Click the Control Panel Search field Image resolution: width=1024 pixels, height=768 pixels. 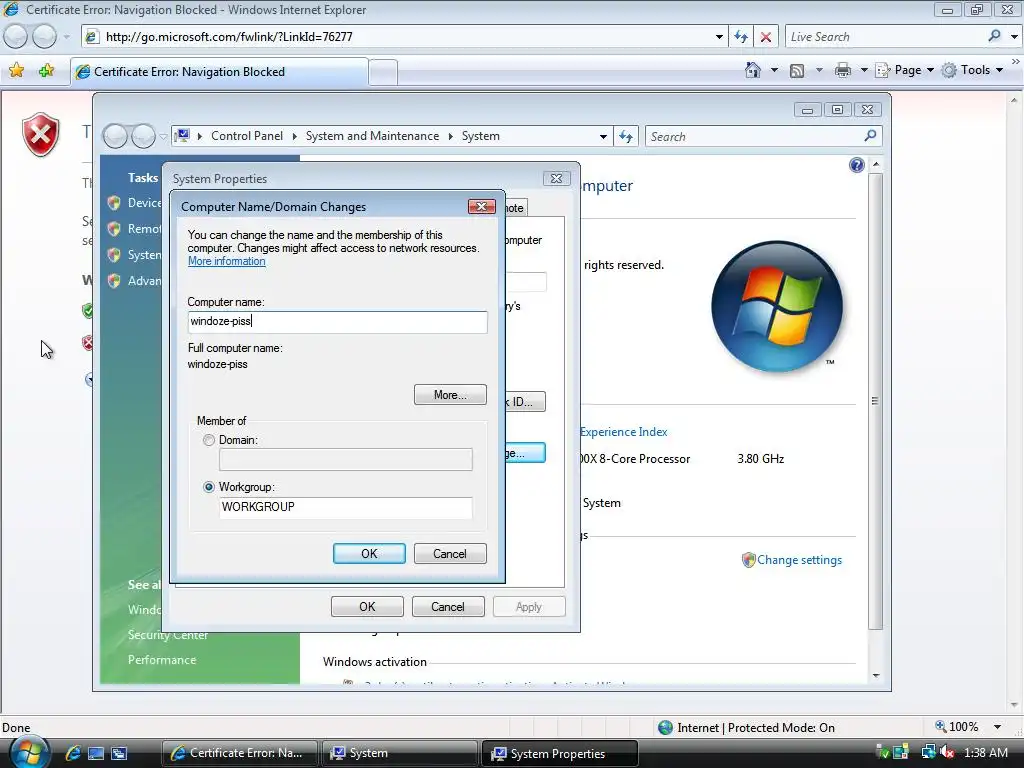tap(752, 136)
